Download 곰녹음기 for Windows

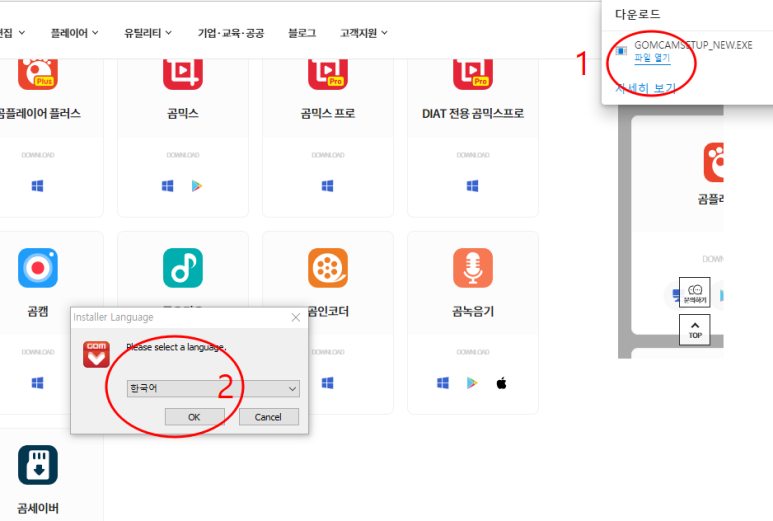pyautogui.click(x=443, y=383)
